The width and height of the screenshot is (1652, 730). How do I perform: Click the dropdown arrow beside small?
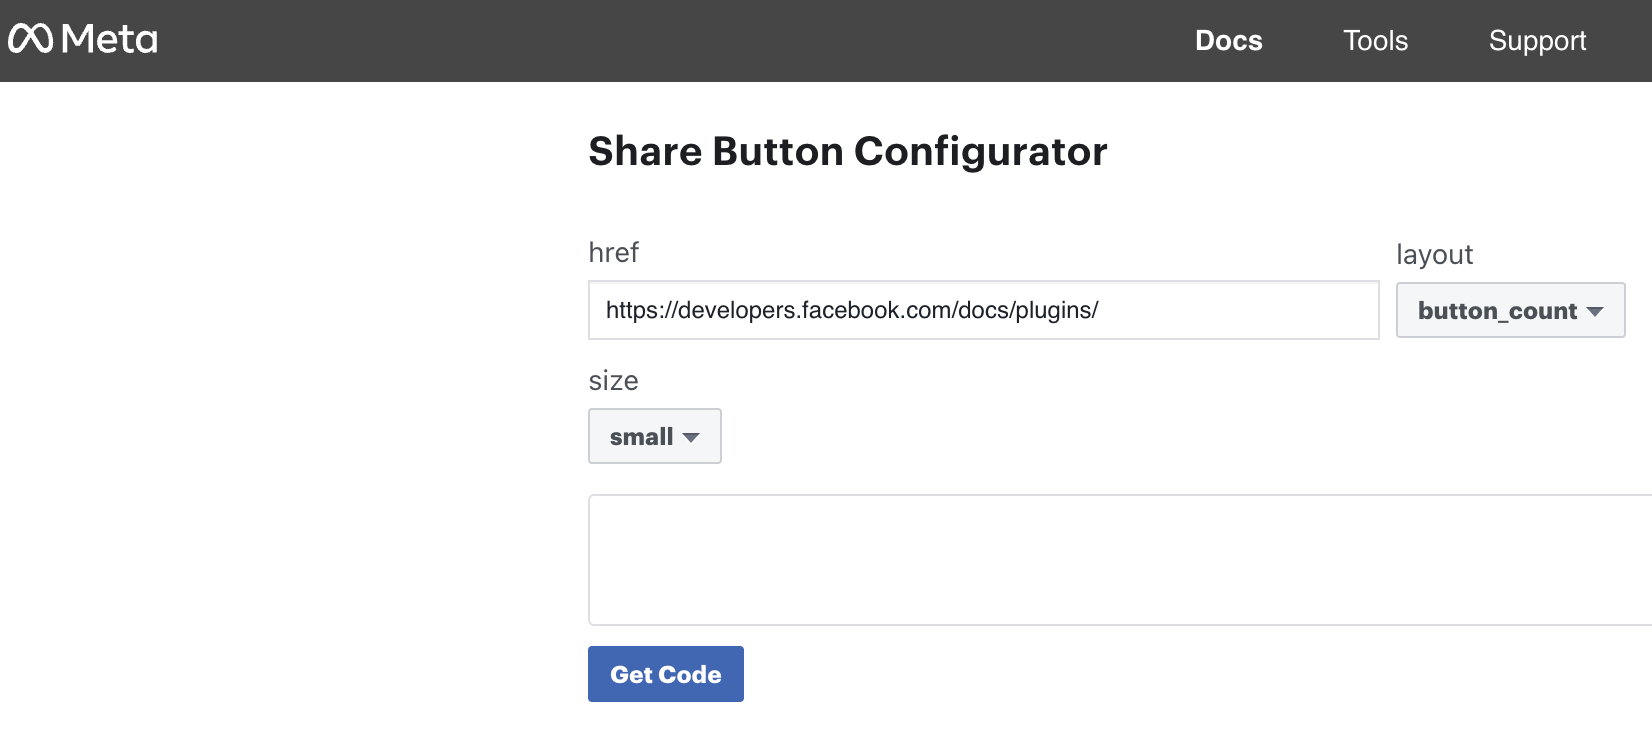[x=692, y=437]
